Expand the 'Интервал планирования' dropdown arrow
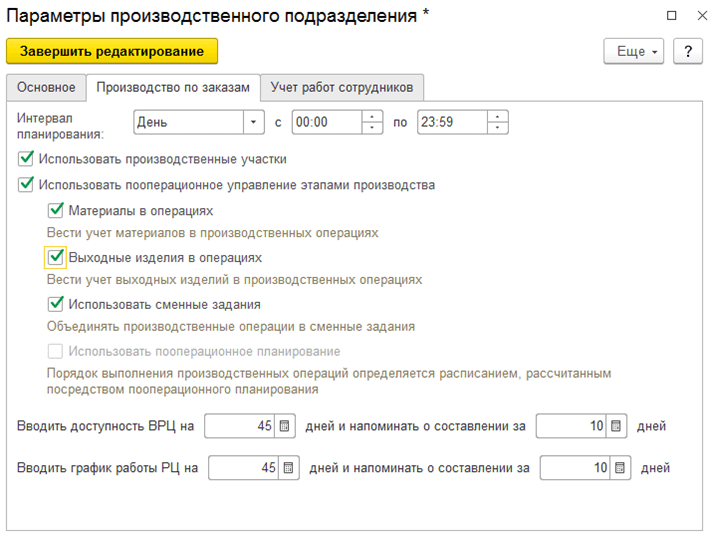This screenshot has width=713, height=535. (x=251, y=123)
